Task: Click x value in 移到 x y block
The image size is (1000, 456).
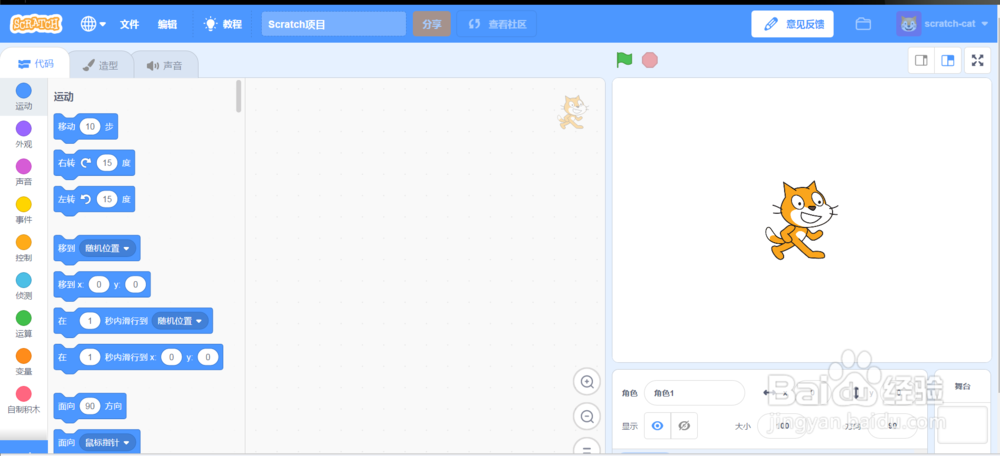Action: click(x=99, y=284)
